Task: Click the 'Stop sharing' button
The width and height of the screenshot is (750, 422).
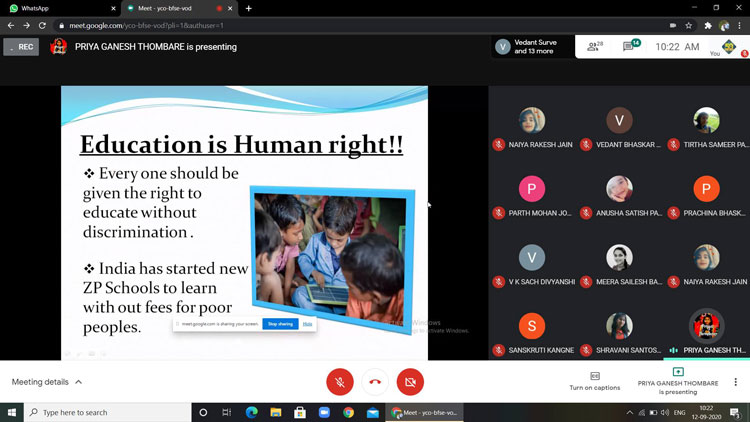Action: pos(280,324)
